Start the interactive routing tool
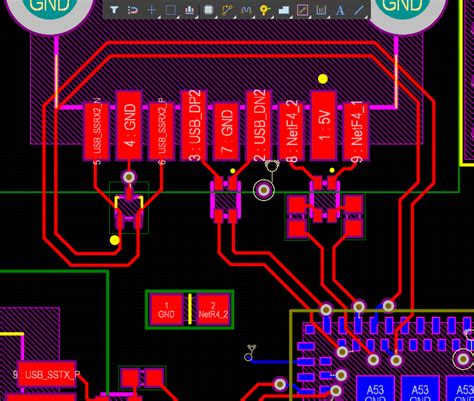Screen dimensions: 474x401 pyautogui.click(x=227, y=10)
